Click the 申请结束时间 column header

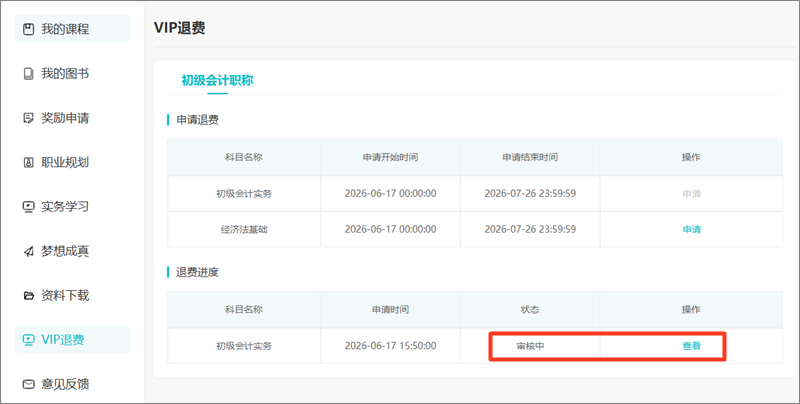[x=530, y=157]
